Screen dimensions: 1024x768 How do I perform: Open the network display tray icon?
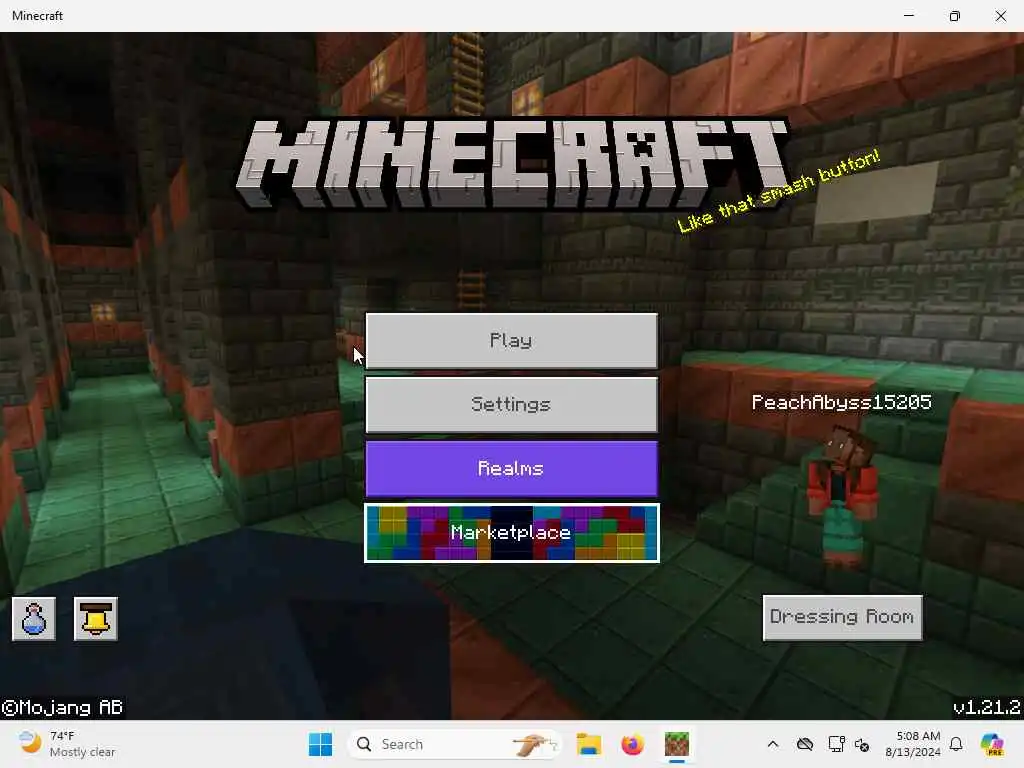836,744
